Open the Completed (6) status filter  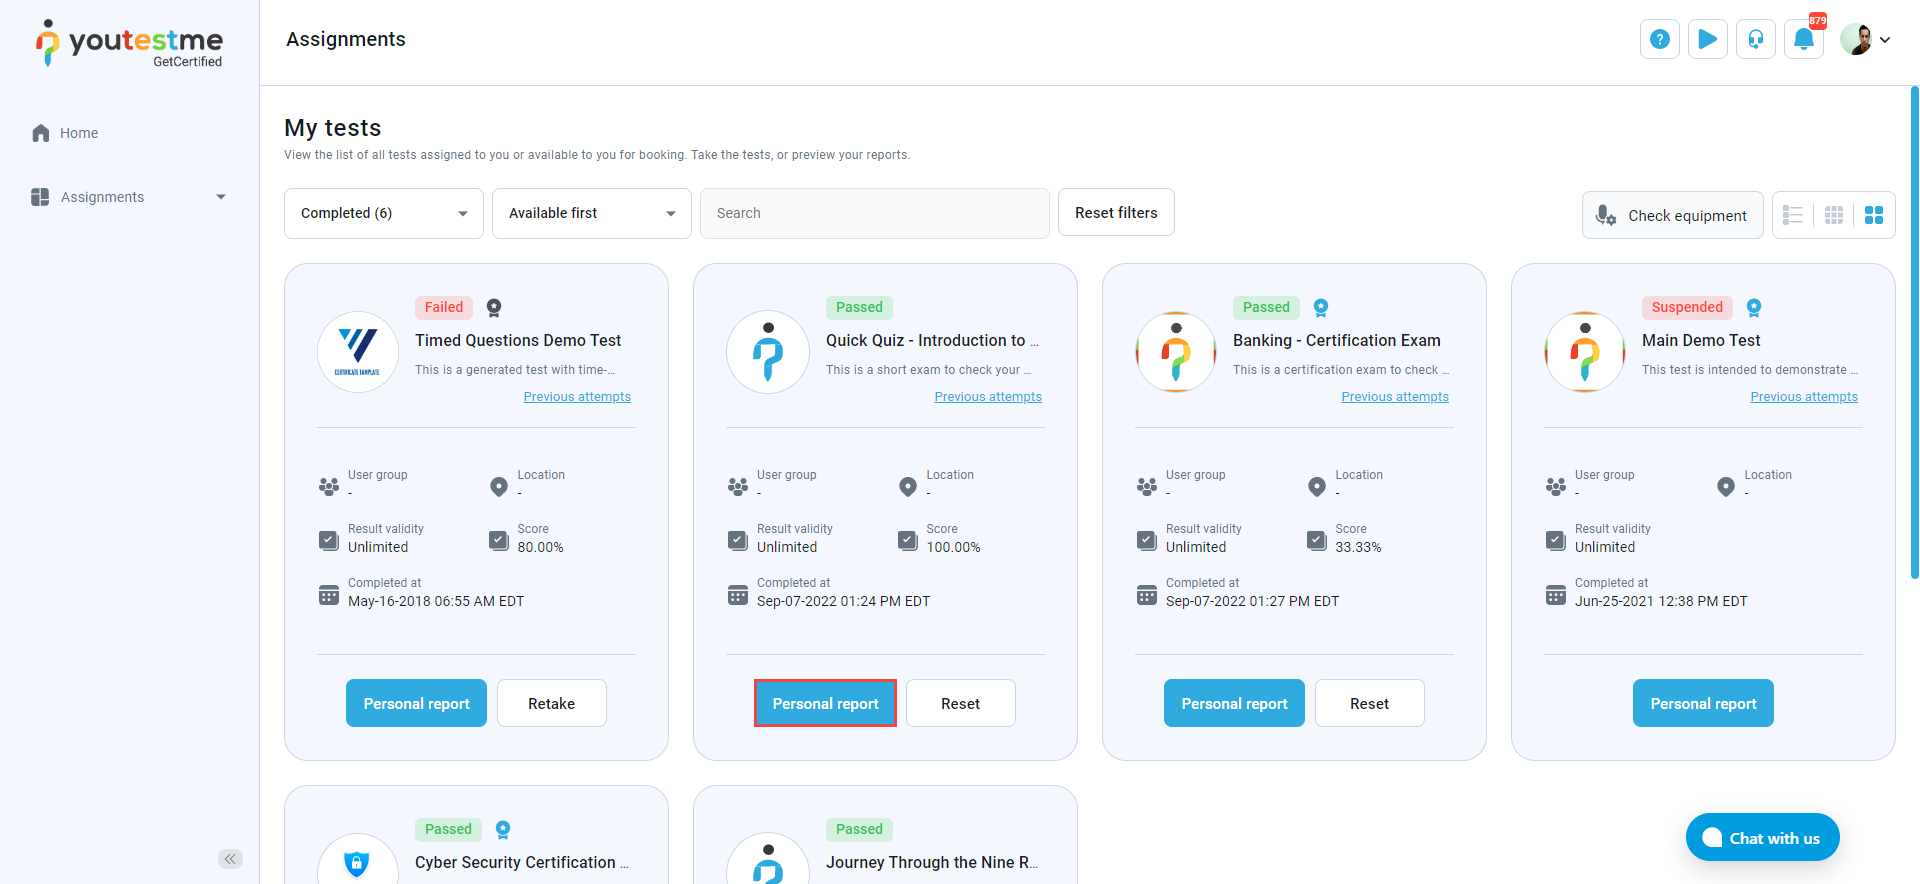pos(384,213)
